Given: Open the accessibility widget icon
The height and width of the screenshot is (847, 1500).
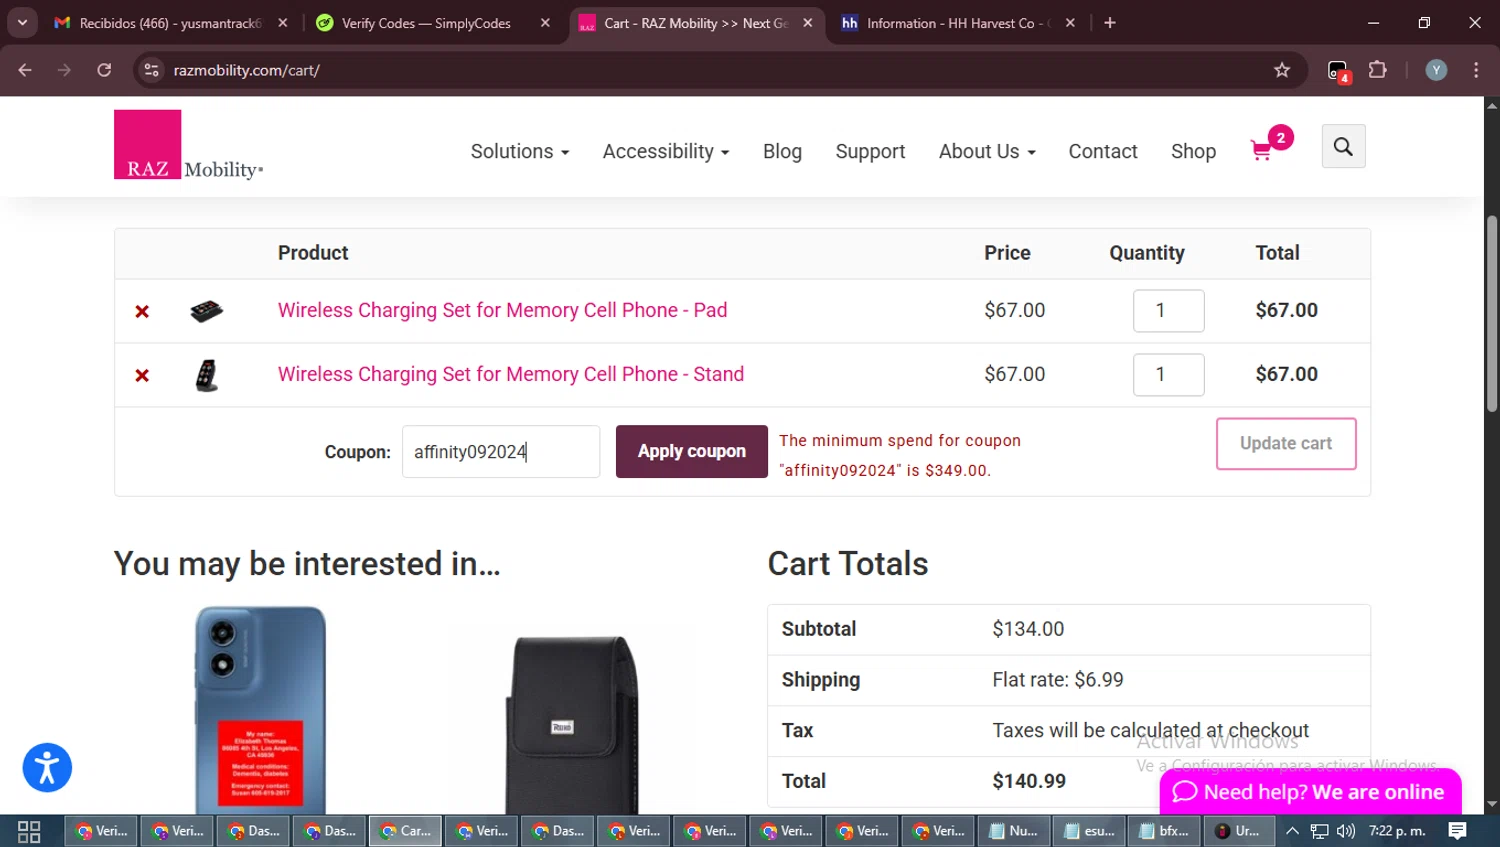Looking at the screenshot, I should (x=47, y=768).
